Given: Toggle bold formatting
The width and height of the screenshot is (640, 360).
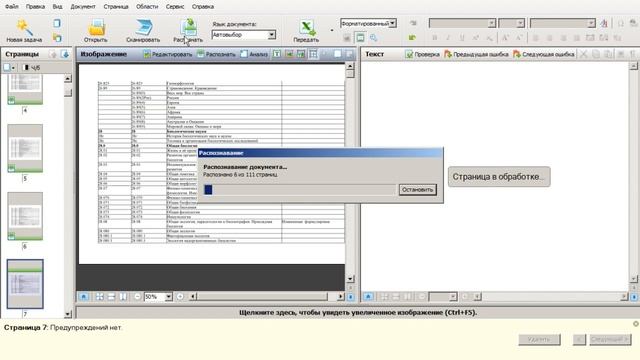Looking at the screenshot, I should (x=435, y=38).
